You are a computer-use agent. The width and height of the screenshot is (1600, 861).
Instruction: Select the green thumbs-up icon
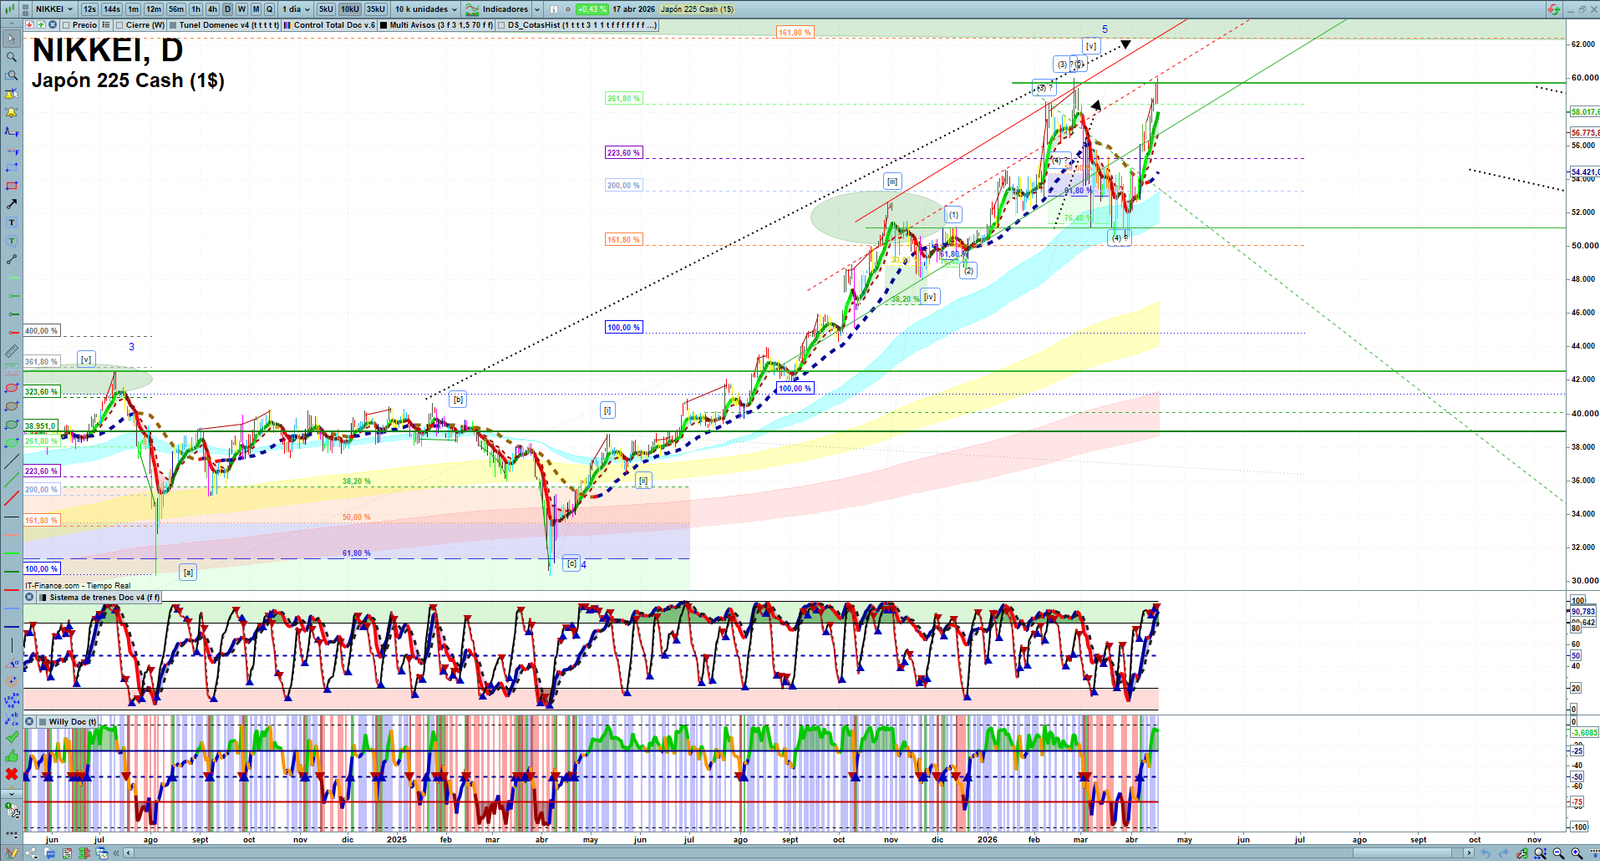click(12, 756)
